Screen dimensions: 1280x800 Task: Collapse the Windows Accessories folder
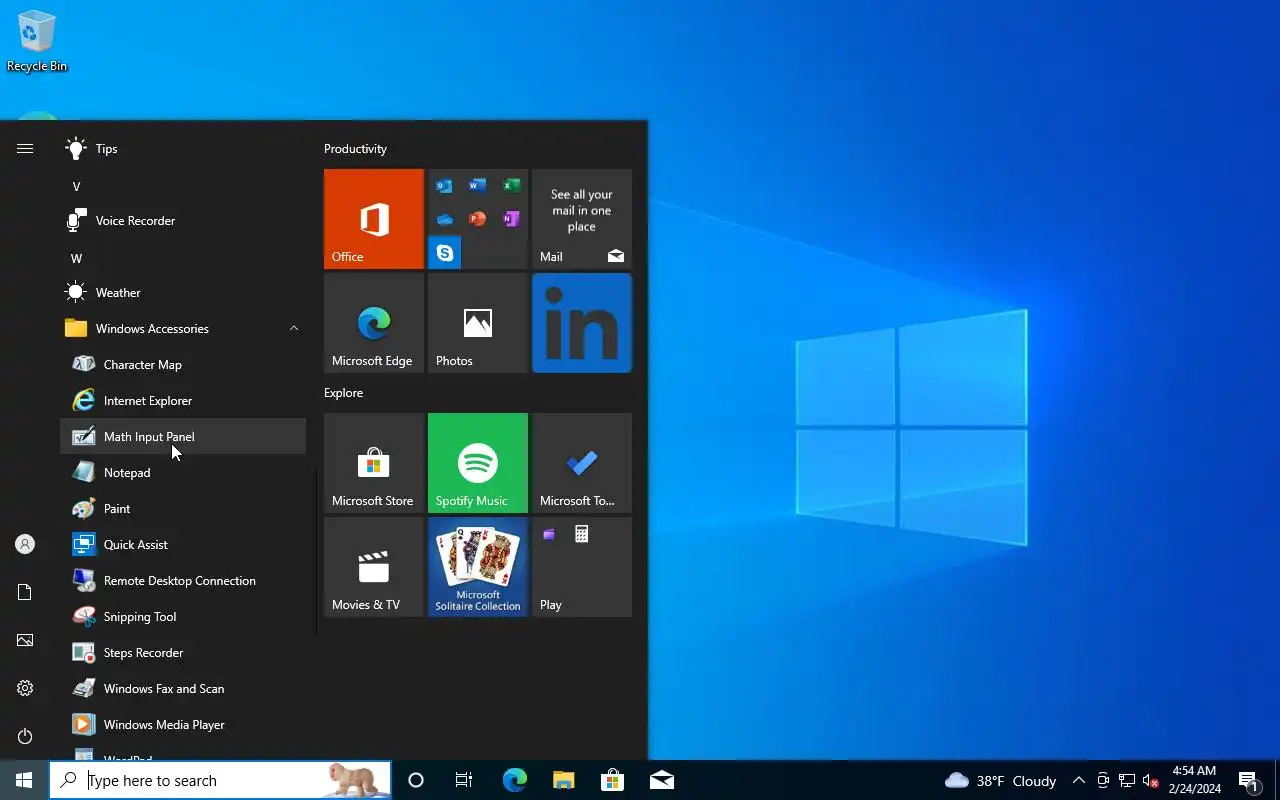pyautogui.click(x=183, y=329)
